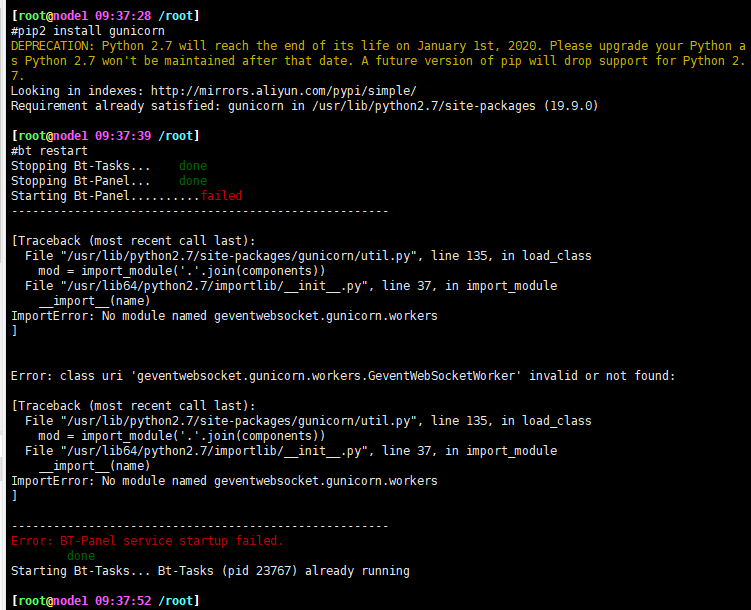751x610 pixels.
Task: Click the mirrors.aliyun.com pypi URL
Action: pos(284,91)
